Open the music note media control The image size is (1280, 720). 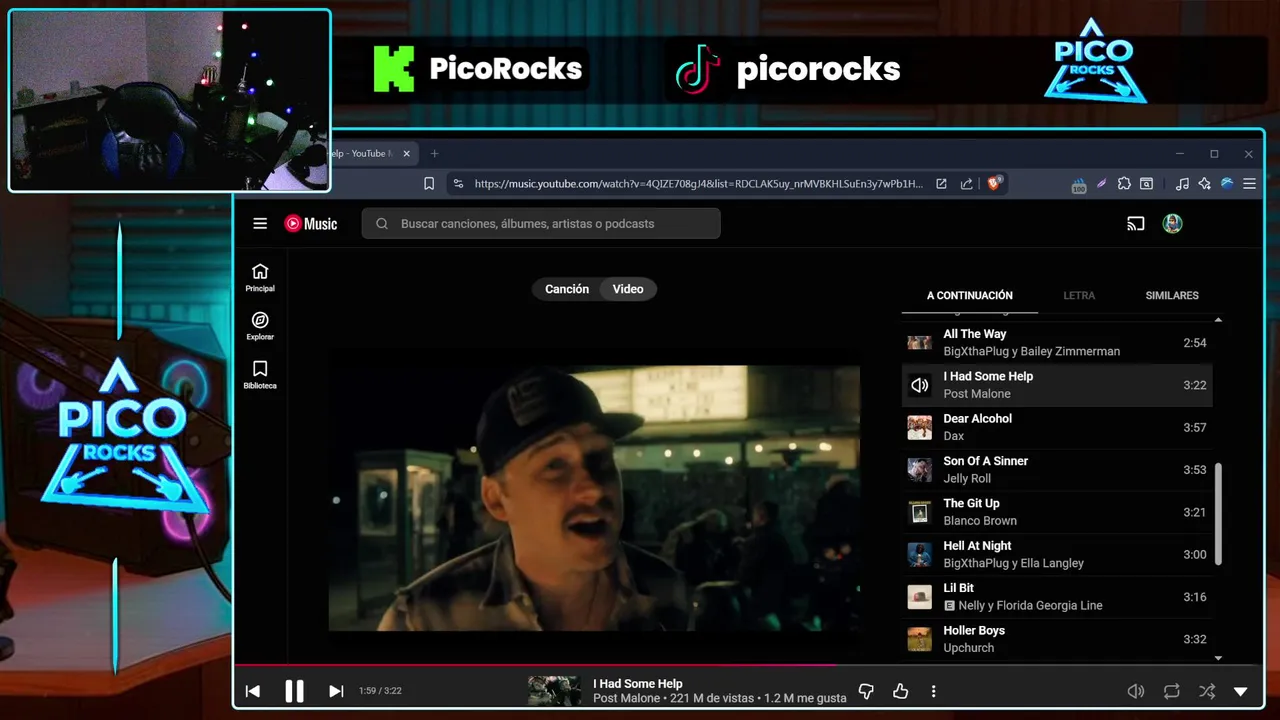tap(1182, 184)
